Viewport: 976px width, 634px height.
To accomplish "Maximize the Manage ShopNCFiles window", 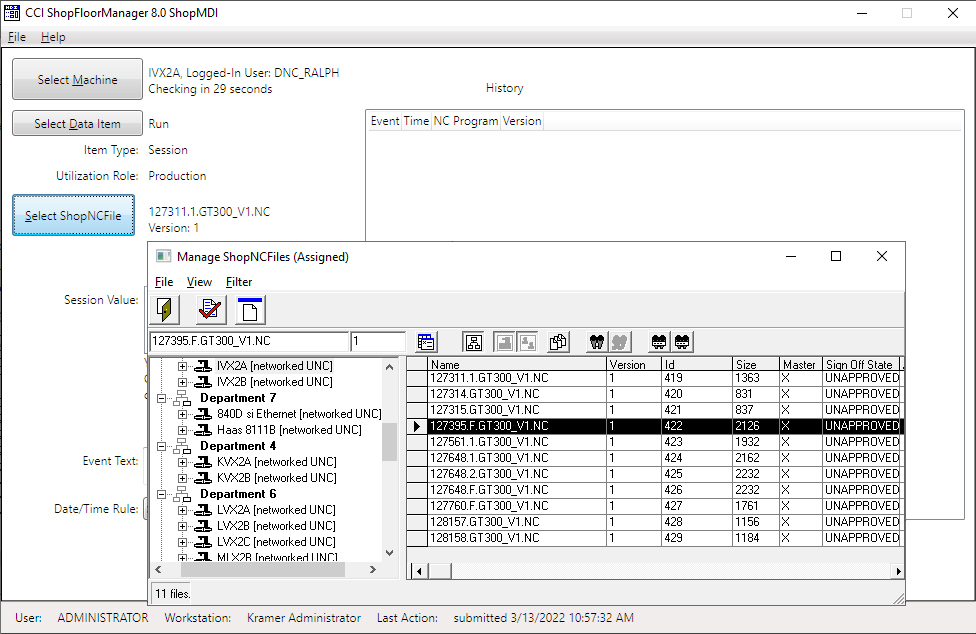I will (836, 256).
